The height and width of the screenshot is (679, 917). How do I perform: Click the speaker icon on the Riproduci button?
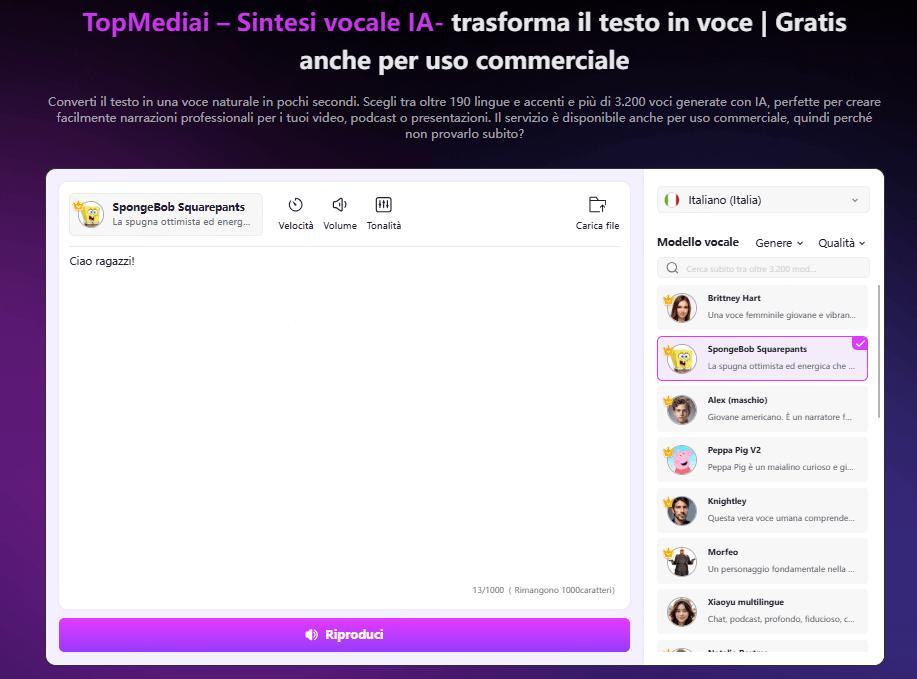tap(314, 635)
